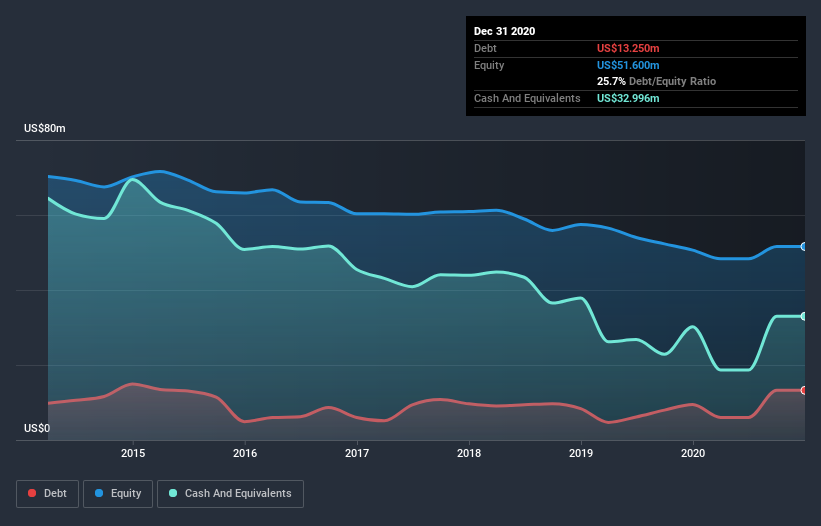Click the tooltip Debt row label

[485, 48]
